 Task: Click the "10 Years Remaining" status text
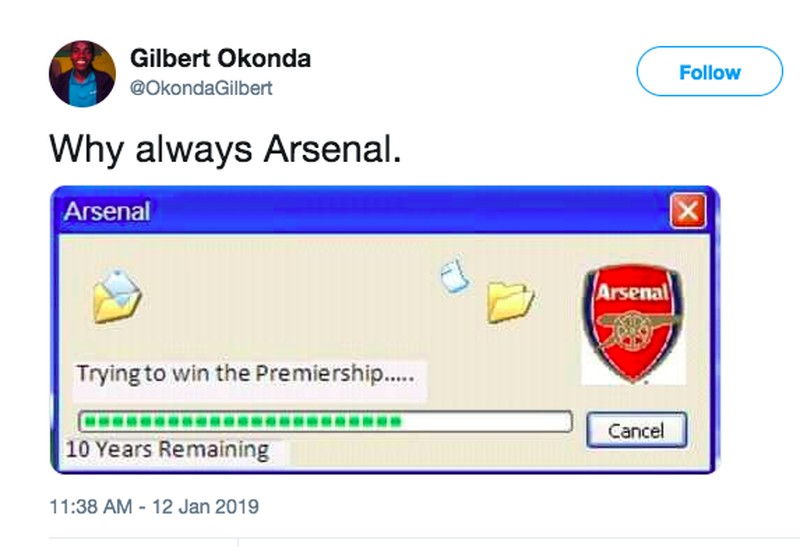coord(167,449)
